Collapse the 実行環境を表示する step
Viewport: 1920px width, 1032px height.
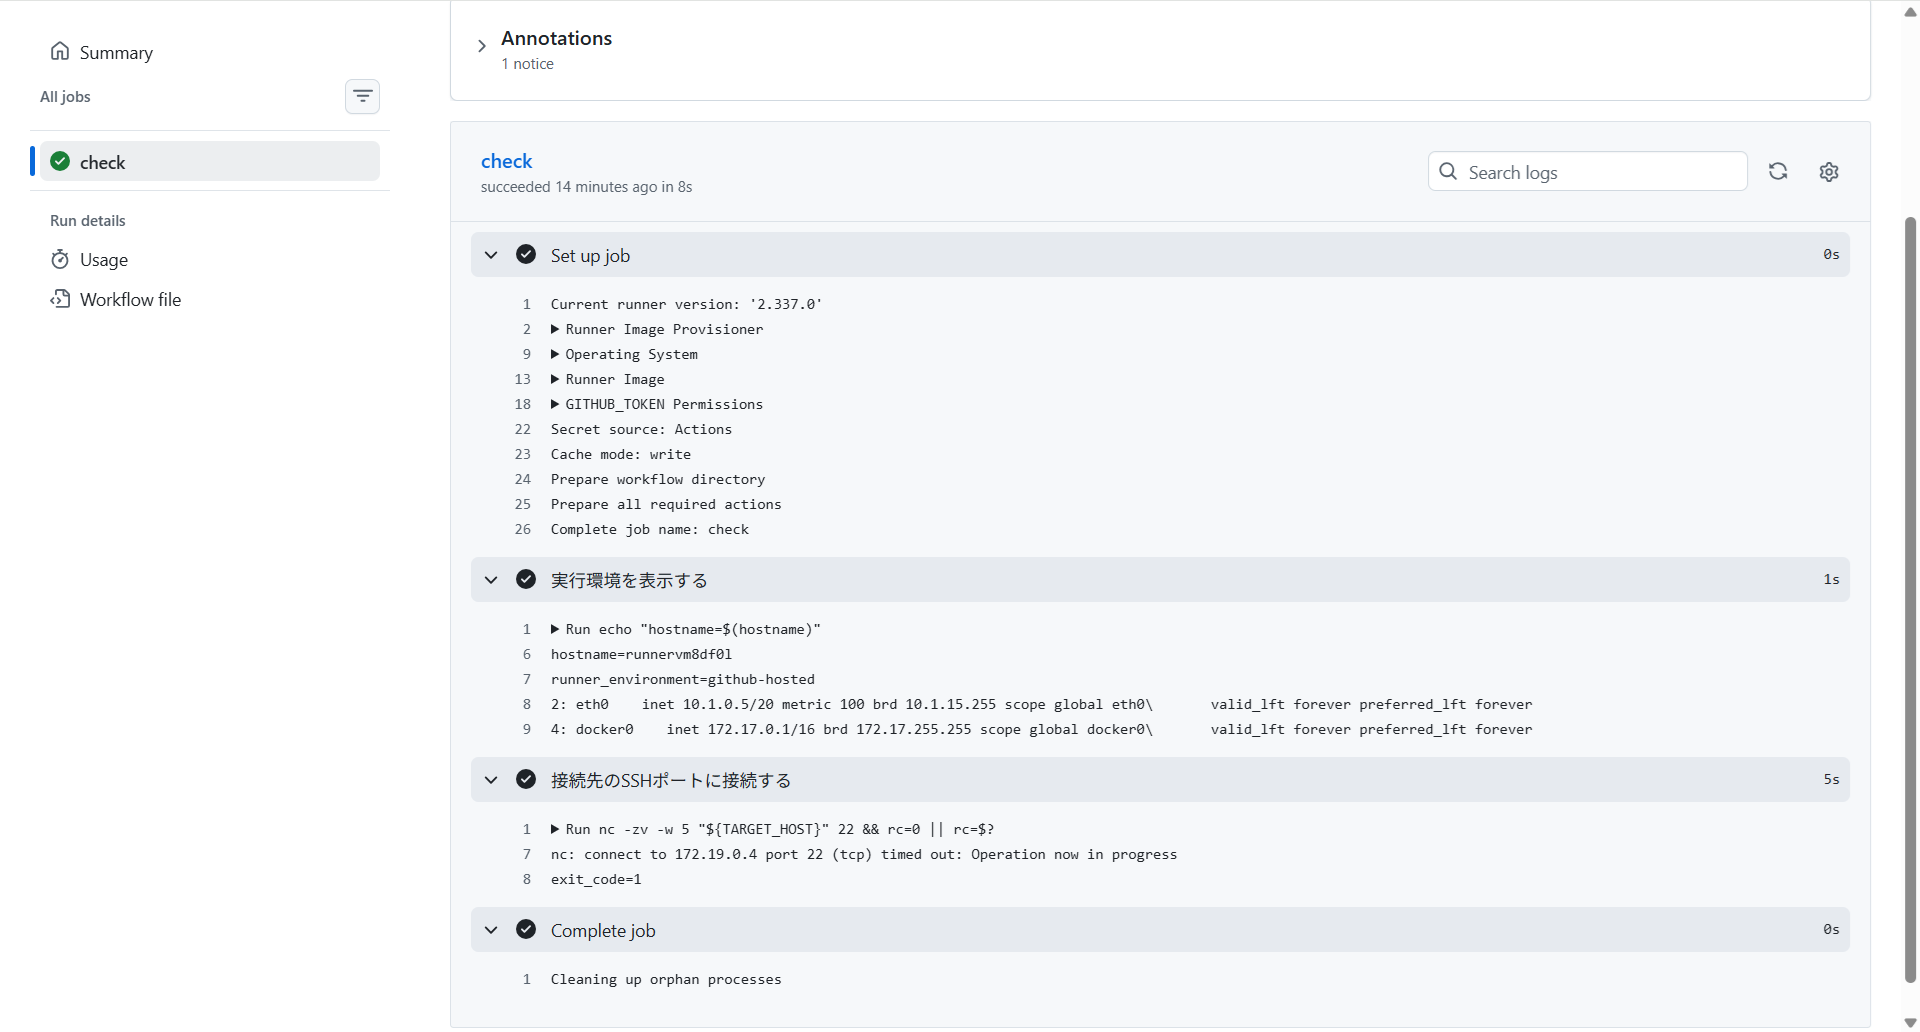point(491,580)
